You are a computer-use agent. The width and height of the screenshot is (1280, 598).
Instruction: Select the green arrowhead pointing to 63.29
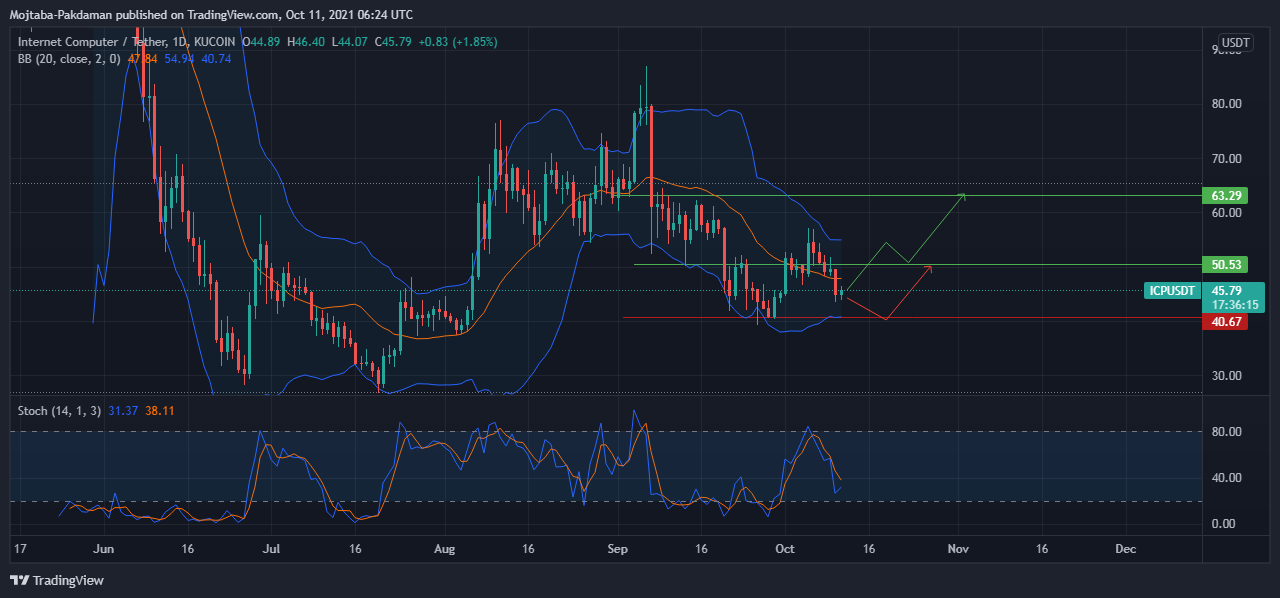961,196
